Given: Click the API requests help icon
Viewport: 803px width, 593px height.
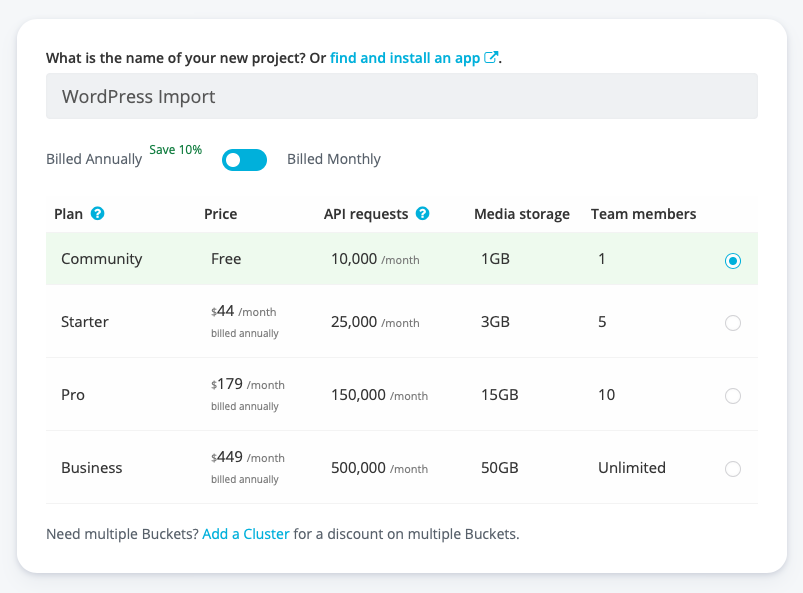Looking at the screenshot, I should click(x=423, y=214).
